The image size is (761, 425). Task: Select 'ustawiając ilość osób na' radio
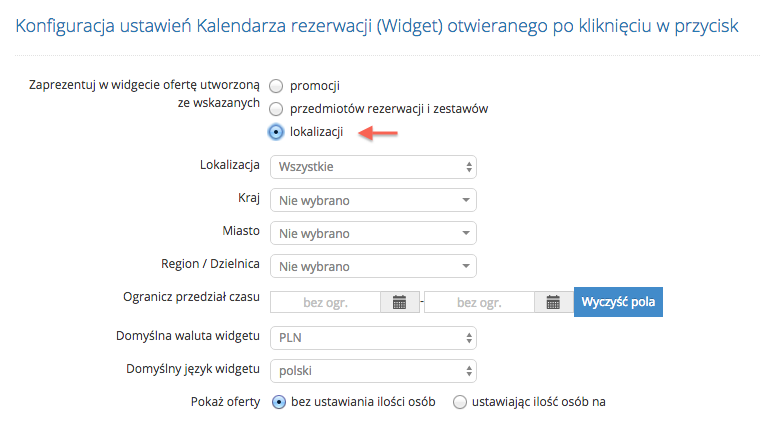click(x=460, y=402)
